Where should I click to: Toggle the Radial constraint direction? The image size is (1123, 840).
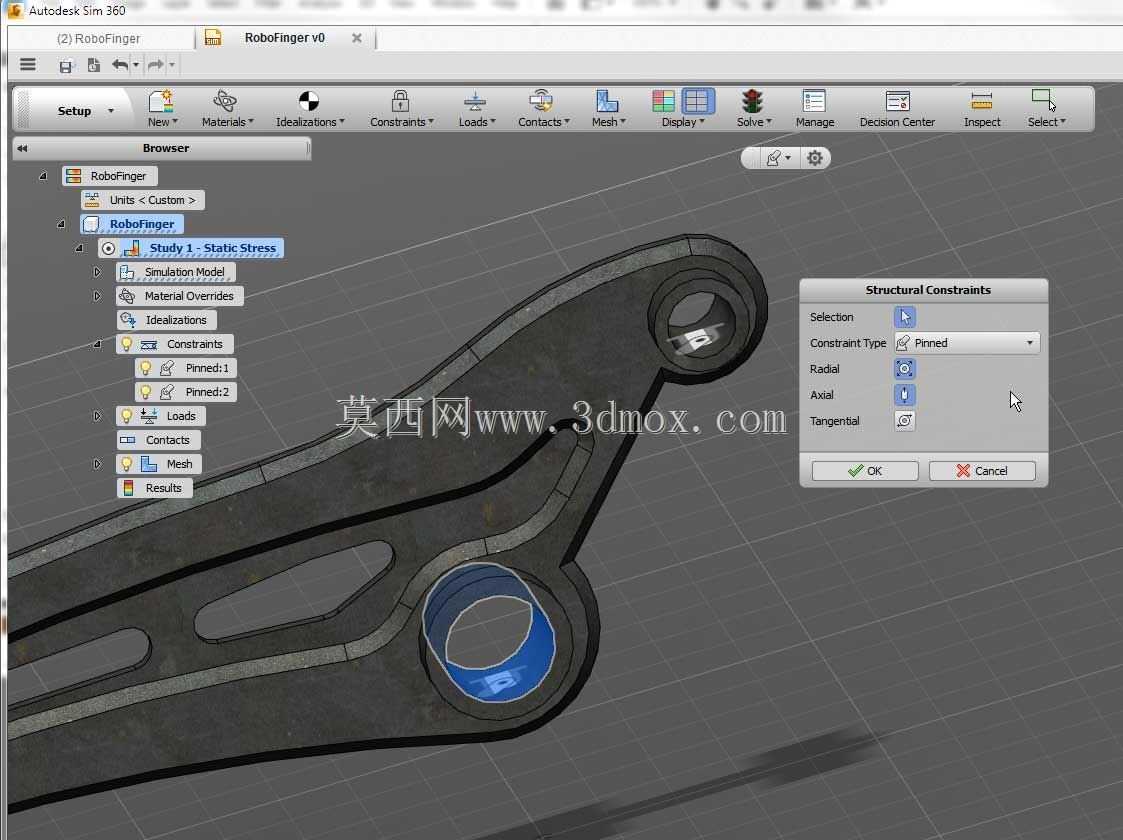point(905,369)
